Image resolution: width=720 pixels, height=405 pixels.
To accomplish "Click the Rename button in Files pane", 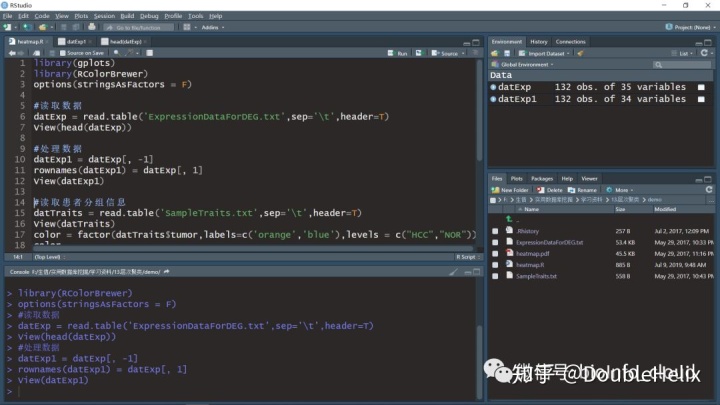I will (582, 190).
